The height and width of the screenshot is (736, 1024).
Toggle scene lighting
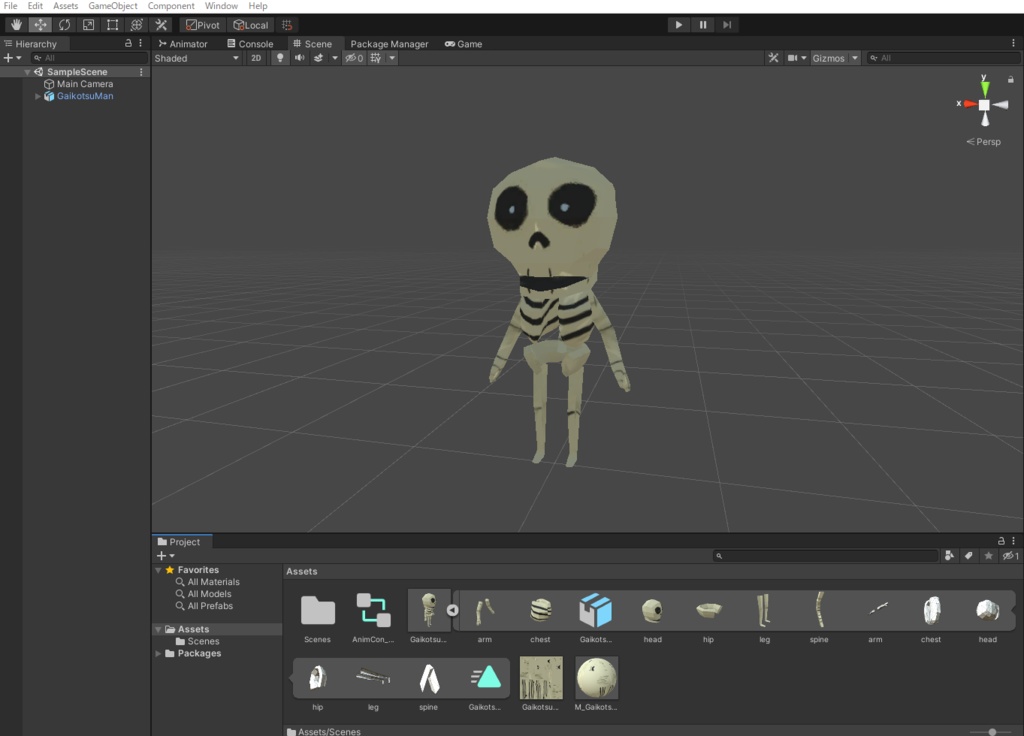click(x=280, y=58)
